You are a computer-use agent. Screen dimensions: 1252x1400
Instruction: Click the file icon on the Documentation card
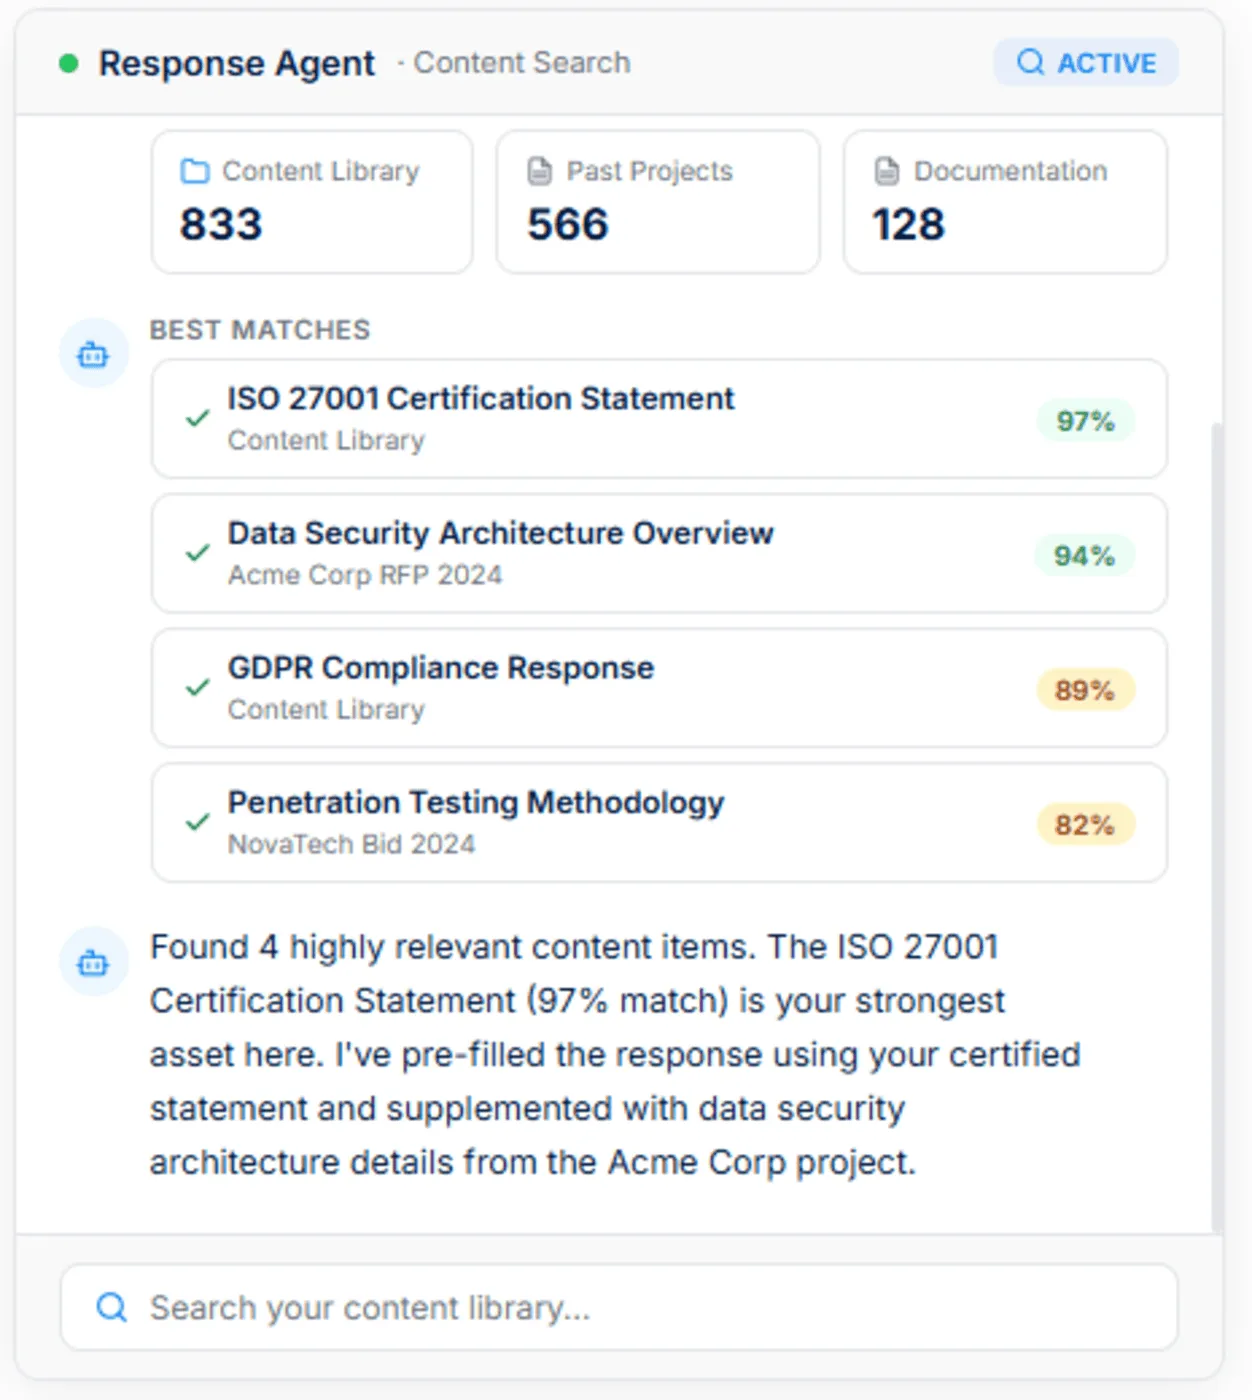887,171
